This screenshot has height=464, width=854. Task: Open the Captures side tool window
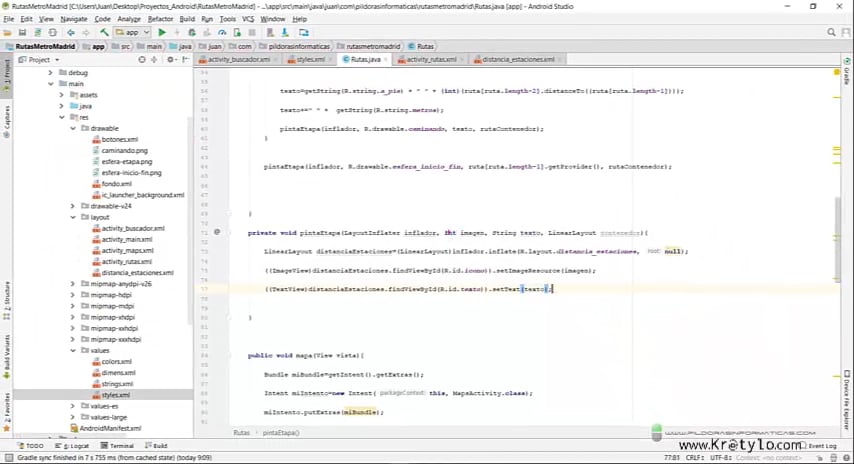pos(7,122)
